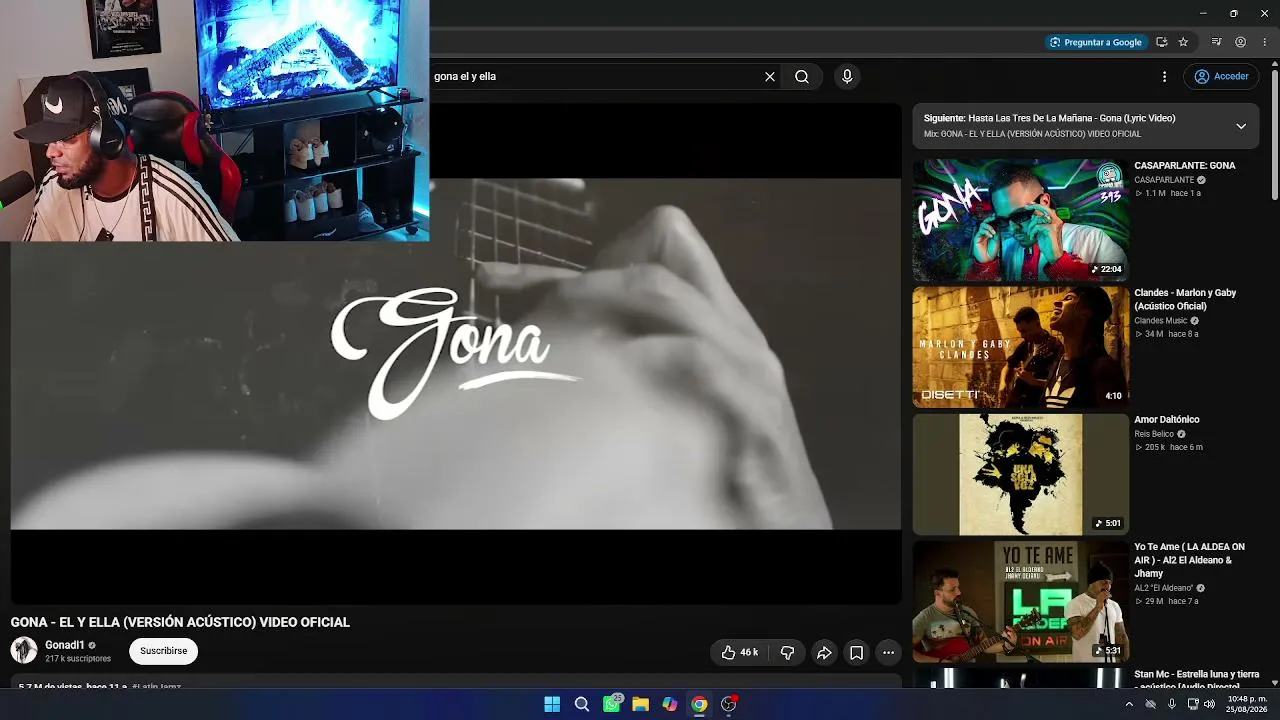The height and width of the screenshot is (720, 1280).
Task: Open Windows taskbar search
Action: click(x=581, y=704)
